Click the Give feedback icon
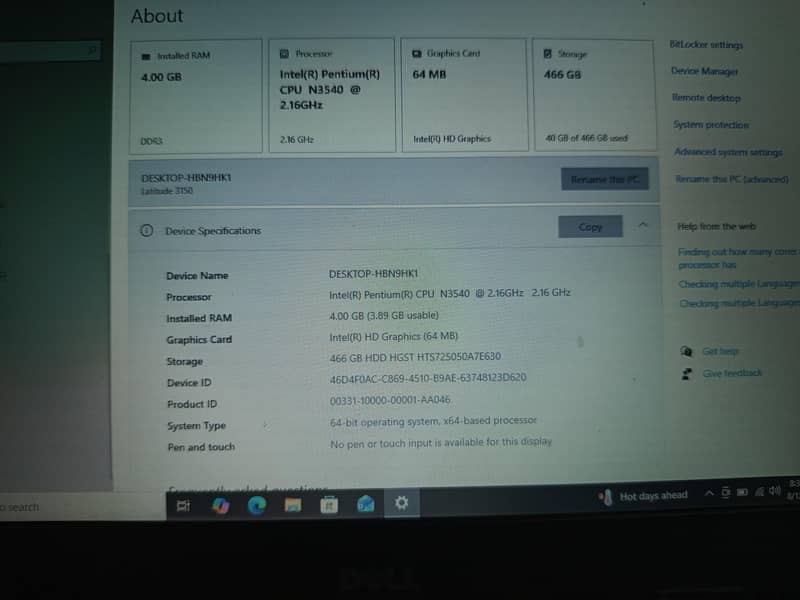The width and height of the screenshot is (800, 600). point(687,374)
